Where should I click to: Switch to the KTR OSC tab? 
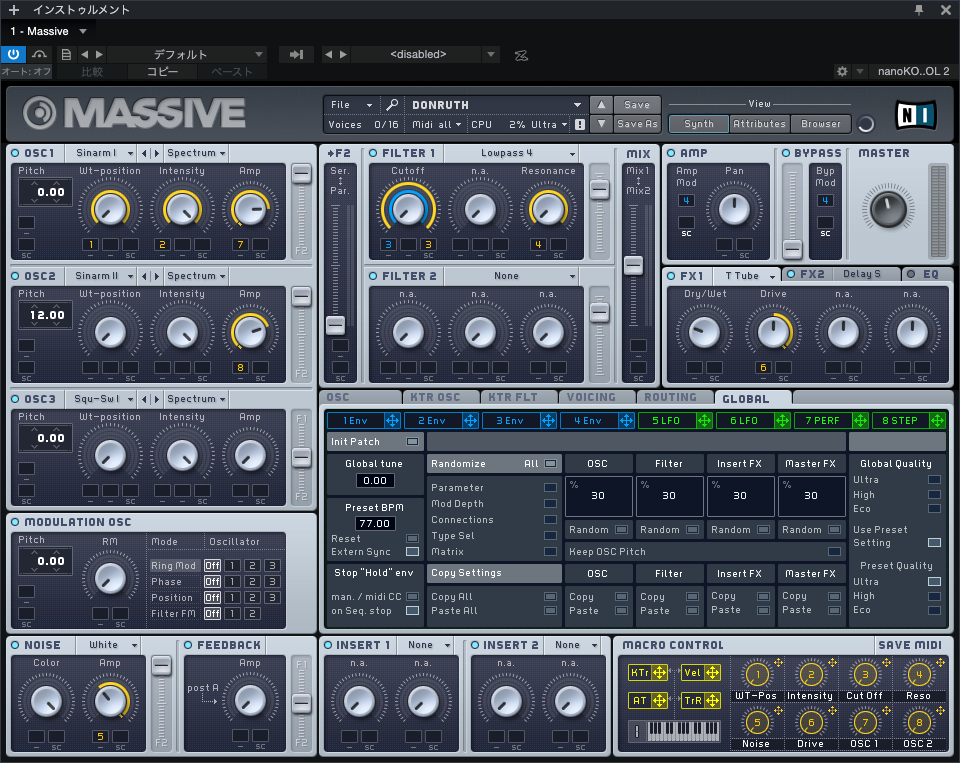pyautogui.click(x=441, y=397)
